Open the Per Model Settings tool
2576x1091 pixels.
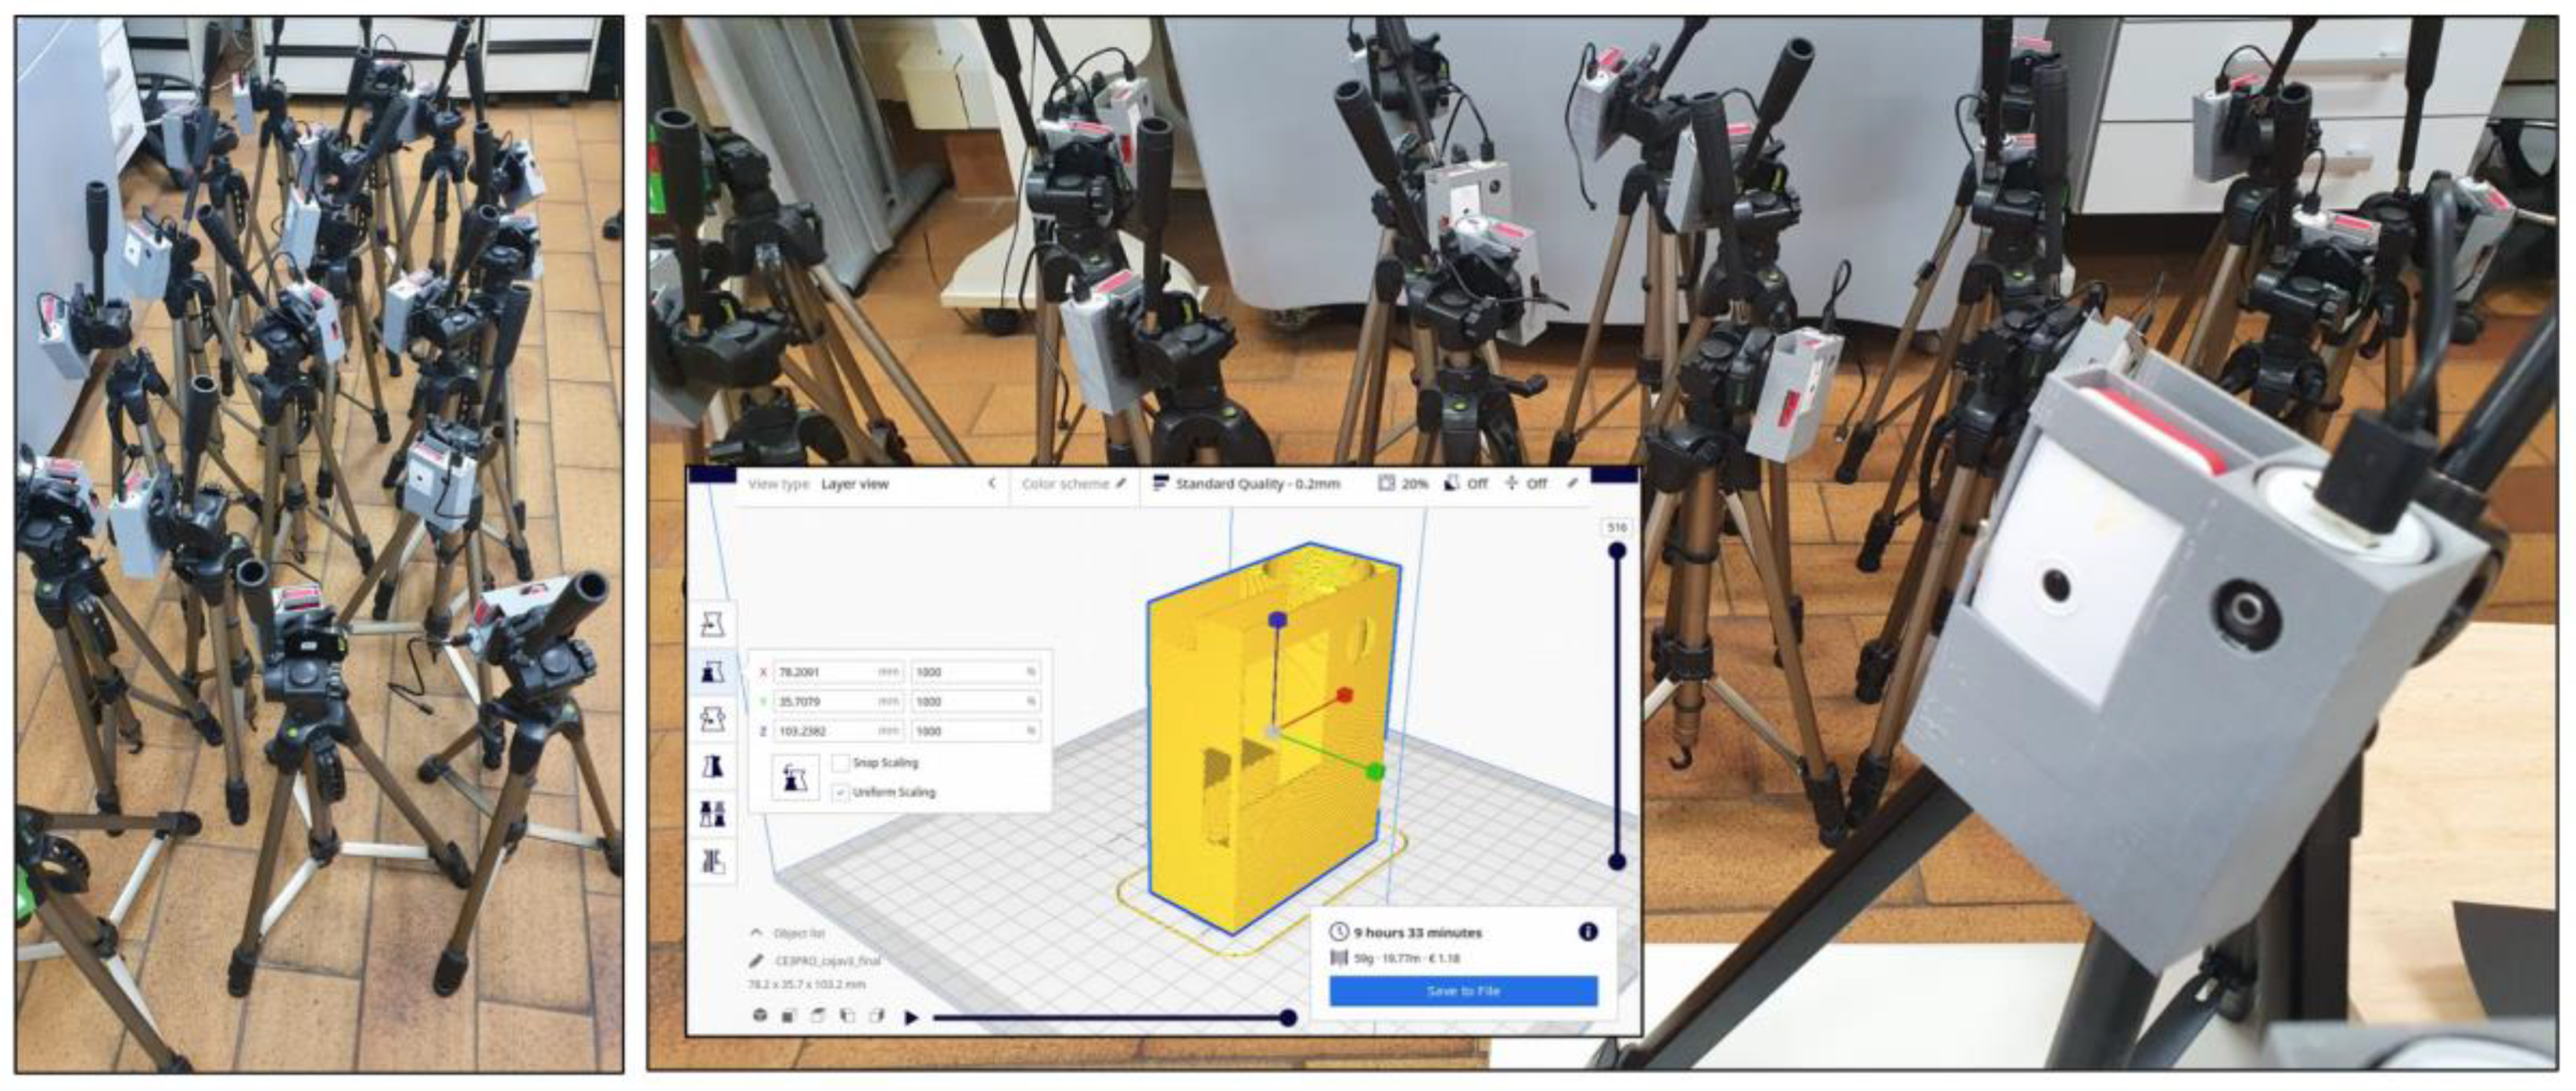[x=712, y=814]
